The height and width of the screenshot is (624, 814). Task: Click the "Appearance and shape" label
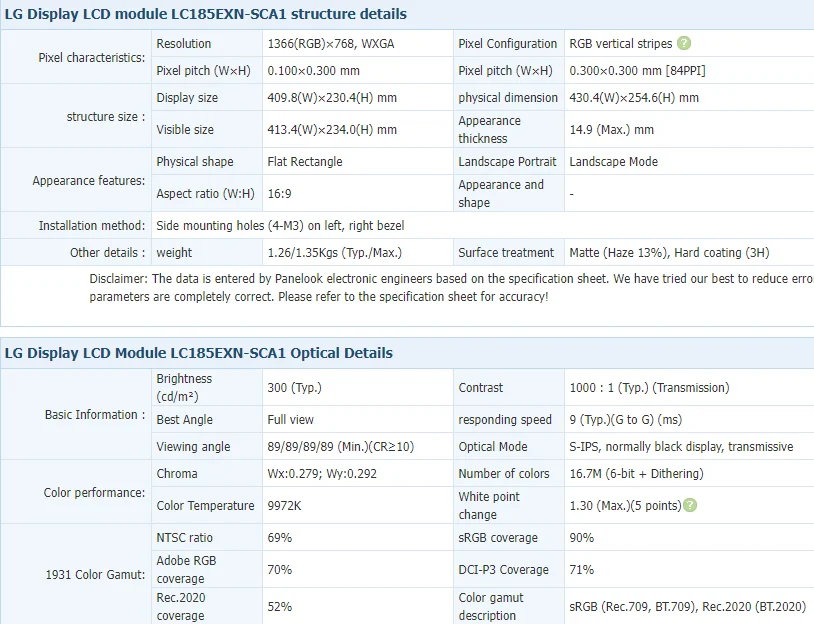pyautogui.click(x=501, y=194)
